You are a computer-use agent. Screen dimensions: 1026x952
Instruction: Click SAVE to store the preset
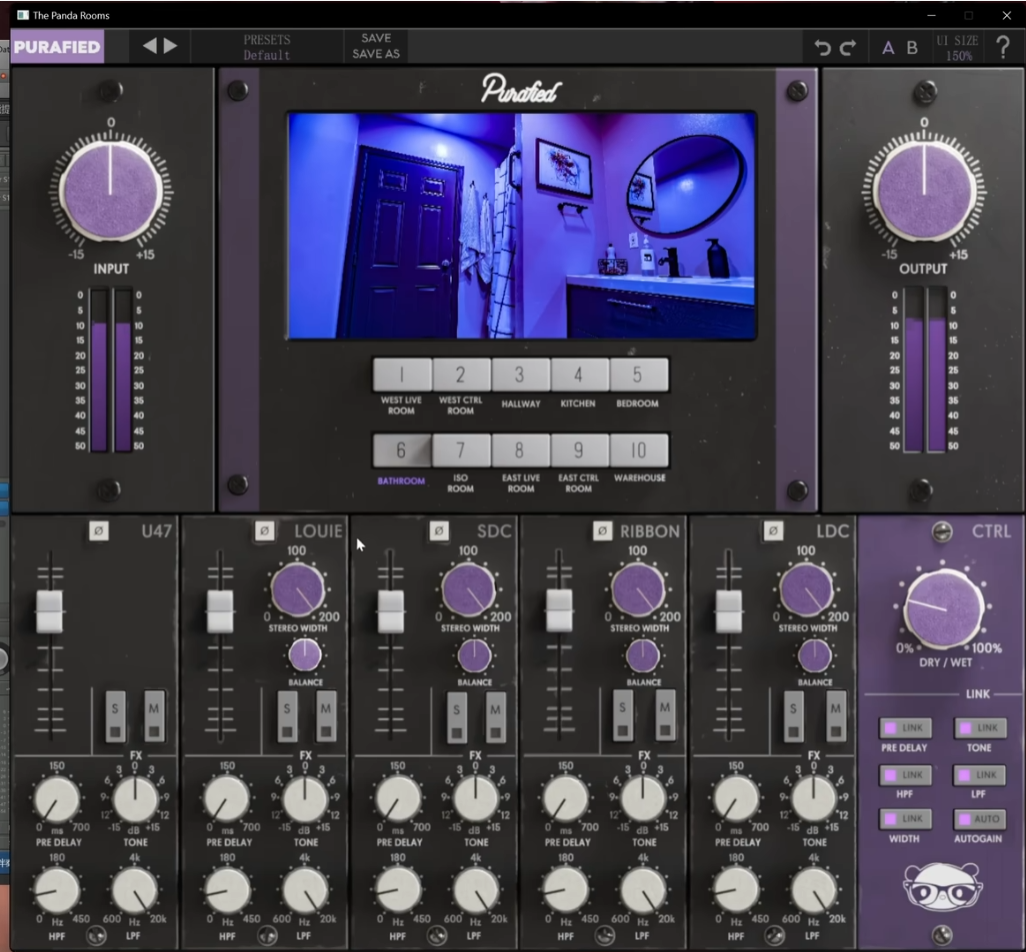pyautogui.click(x=376, y=39)
